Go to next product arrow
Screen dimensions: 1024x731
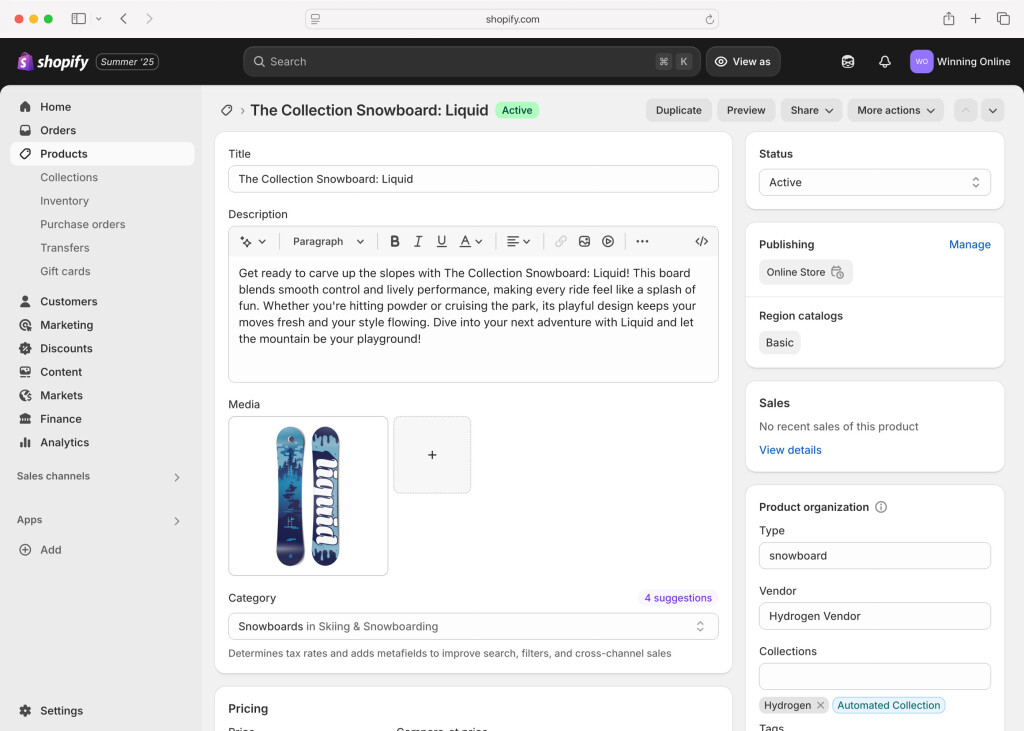[993, 110]
